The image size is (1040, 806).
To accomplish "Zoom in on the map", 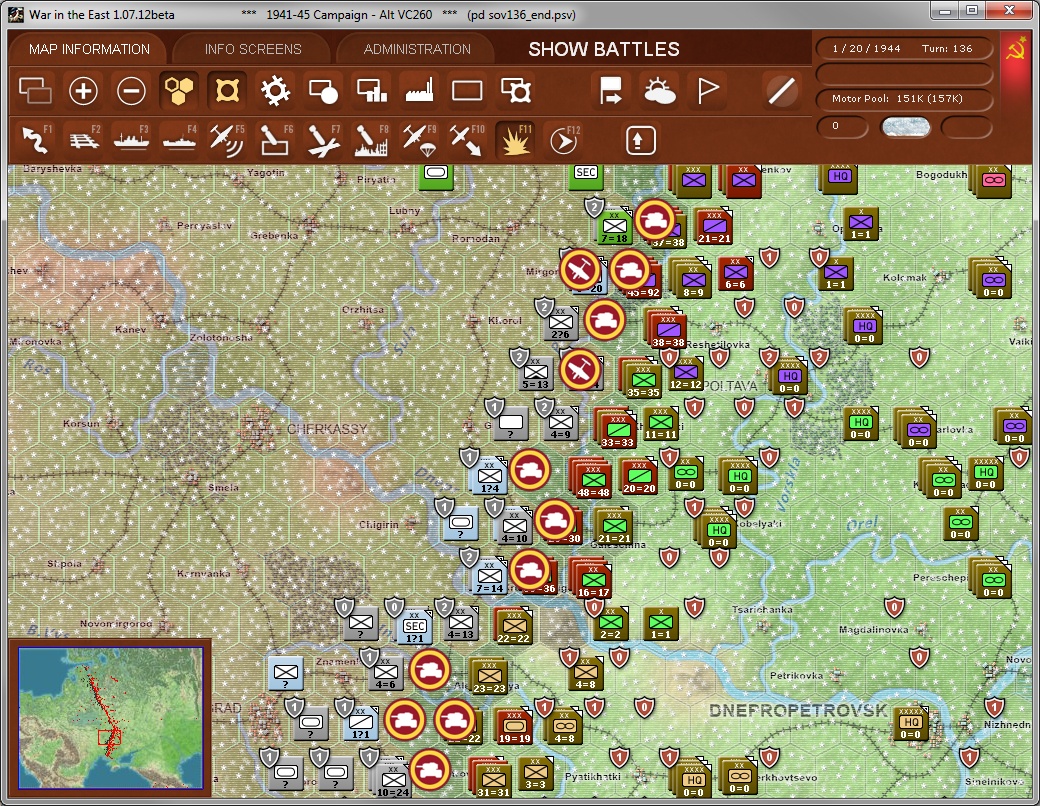I will (83, 90).
